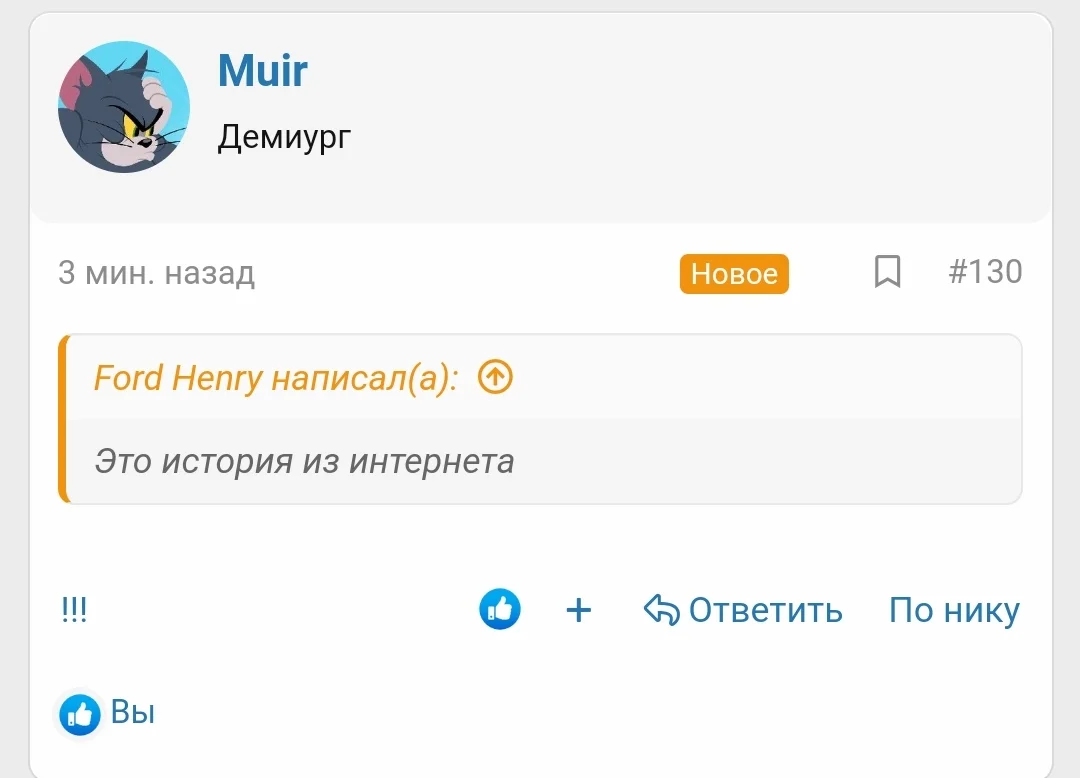Click the orange "Новое" badge
The image size is (1080, 778).
point(734,274)
